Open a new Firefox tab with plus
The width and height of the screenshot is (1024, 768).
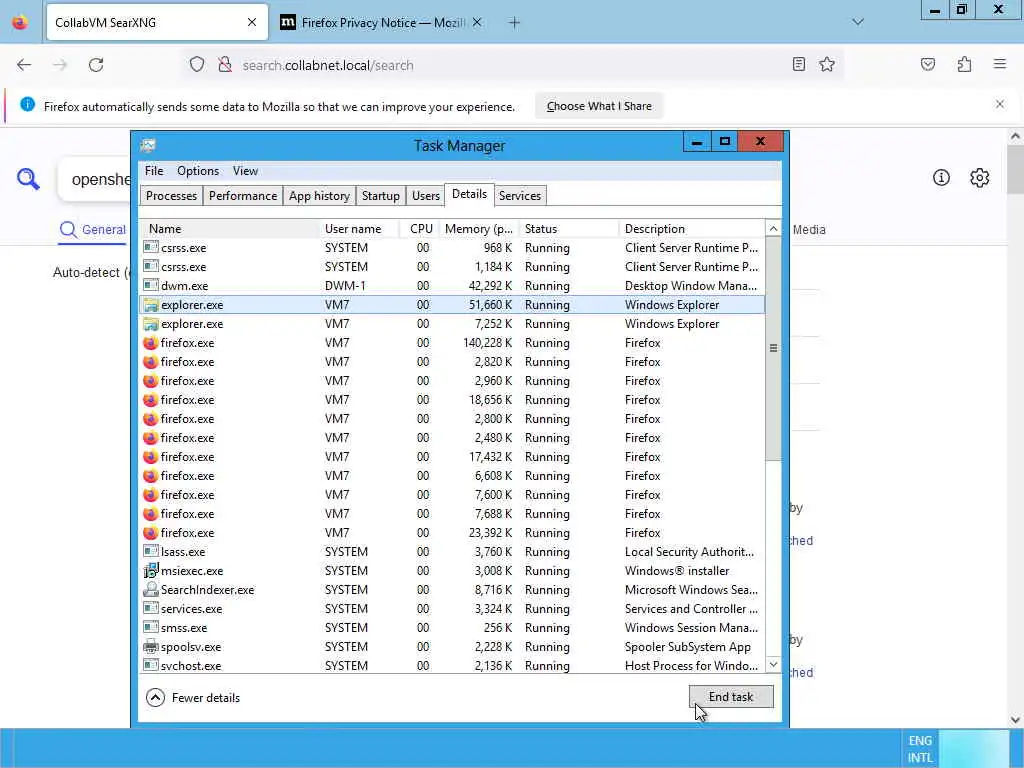(515, 23)
